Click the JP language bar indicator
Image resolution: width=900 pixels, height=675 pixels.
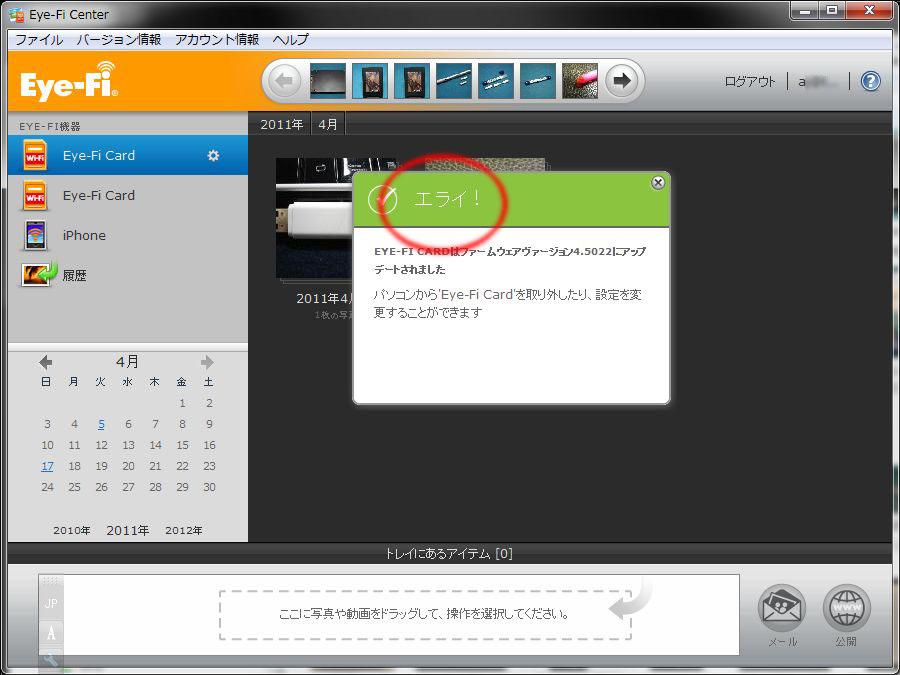coord(51,603)
